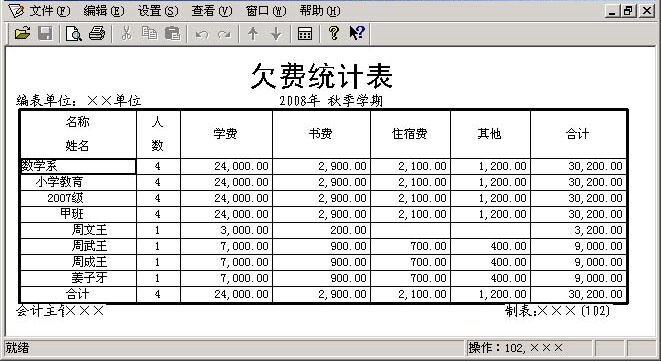661x361 pixels.
Task: Open the Calculator toolbar icon
Action: tap(305, 33)
